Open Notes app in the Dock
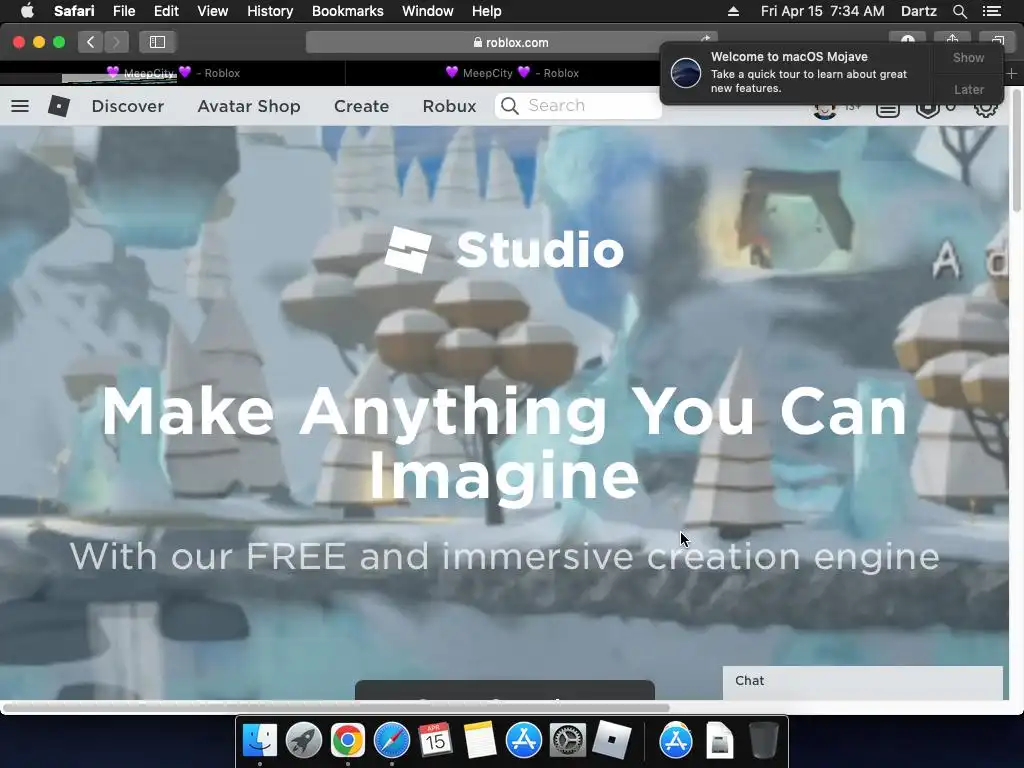The height and width of the screenshot is (768, 1024). click(479, 740)
